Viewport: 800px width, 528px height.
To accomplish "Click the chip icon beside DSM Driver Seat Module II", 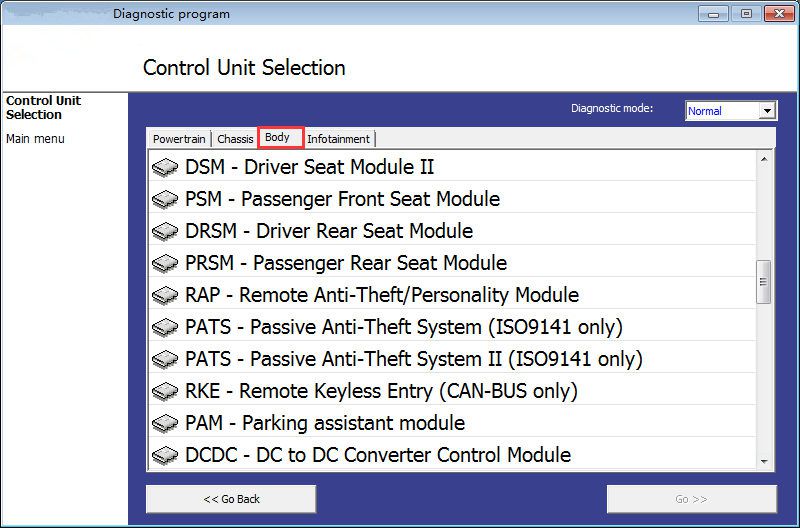I will [165, 167].
